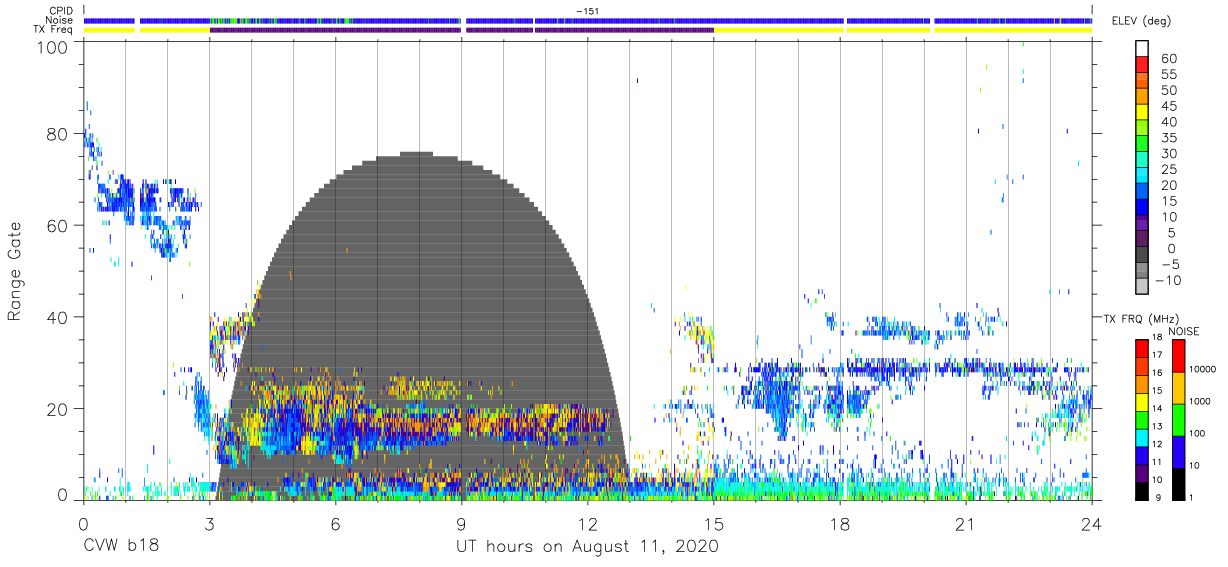
Task: Click y-axis tick label 40
Action: pos(58,317)
